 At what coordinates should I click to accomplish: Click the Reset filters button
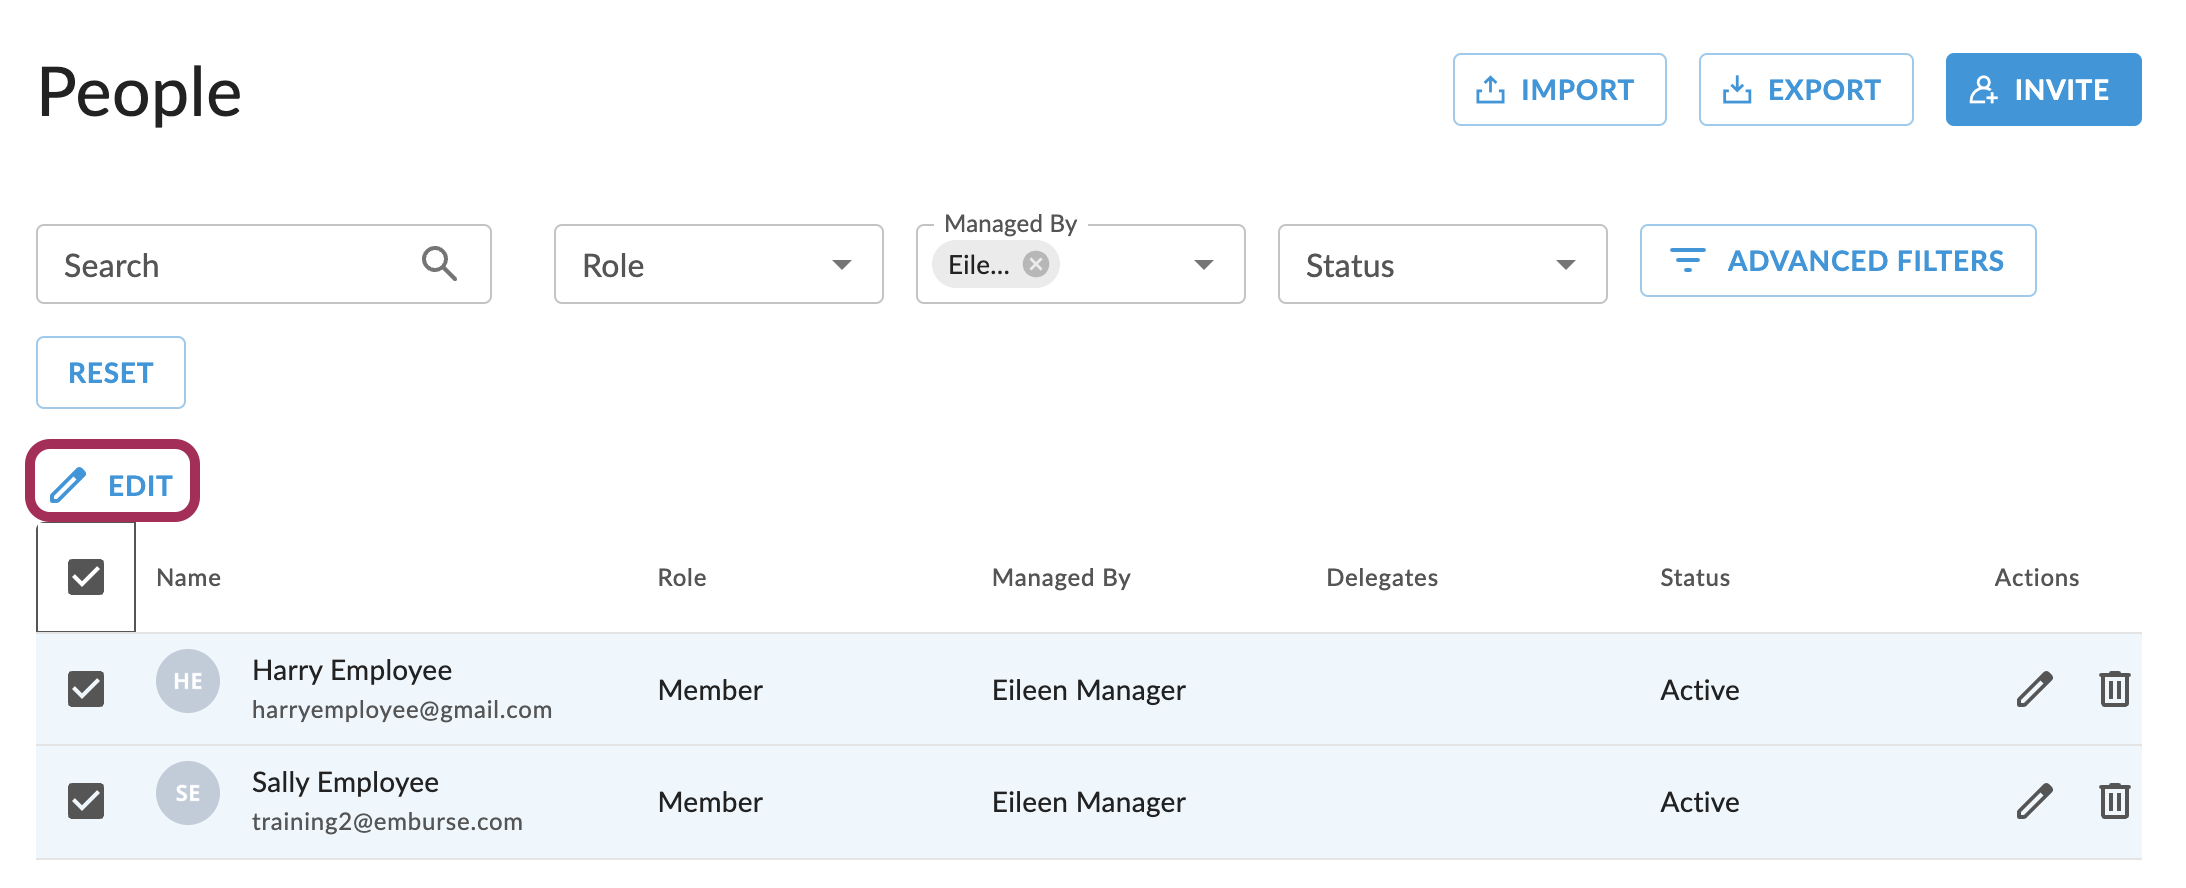(111, 373)
